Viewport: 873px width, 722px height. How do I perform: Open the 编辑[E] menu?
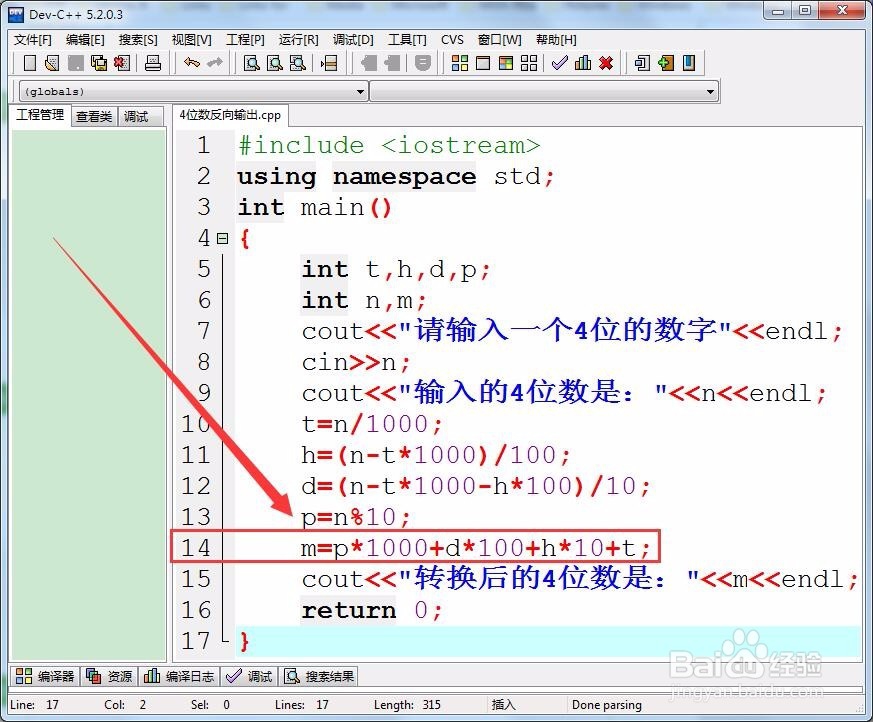click(85, 40)
